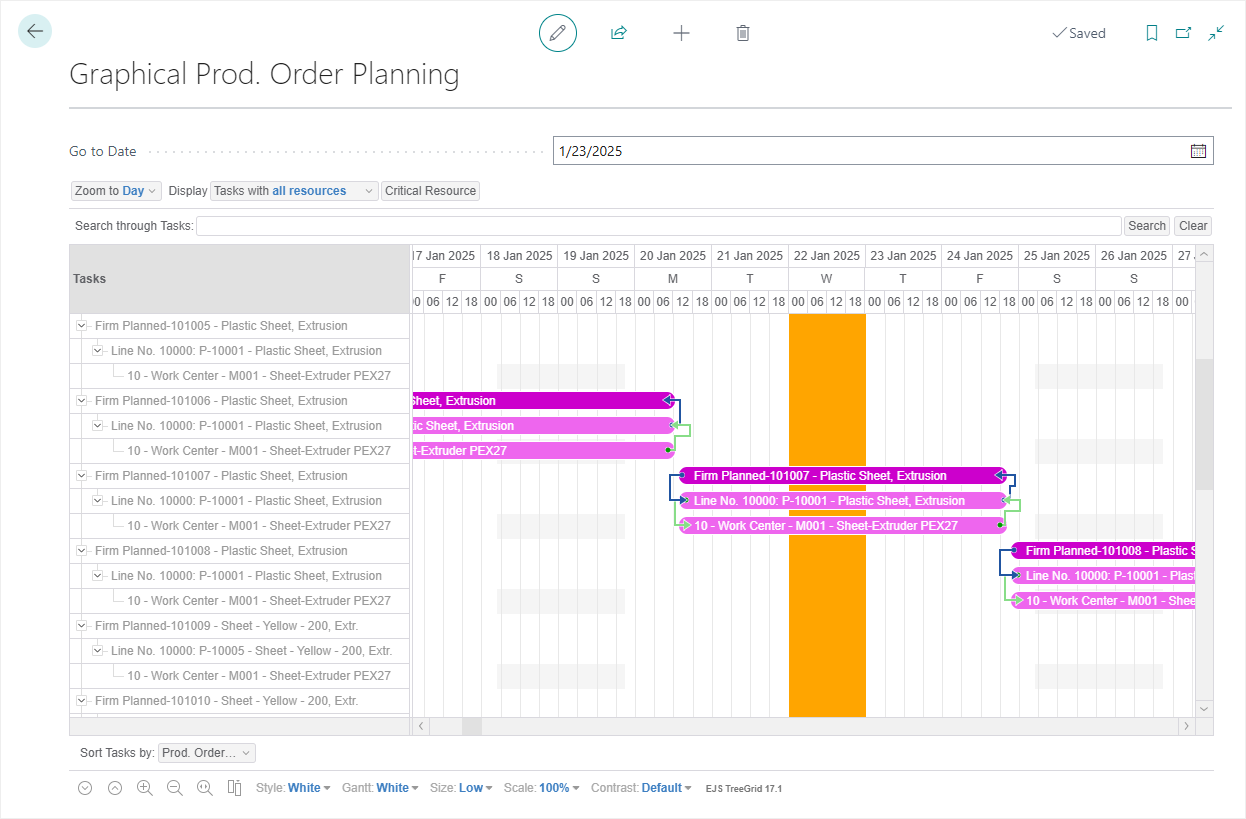Open the calendar date picker
Screen dimensions: 1246x819
click(1198, 151)
